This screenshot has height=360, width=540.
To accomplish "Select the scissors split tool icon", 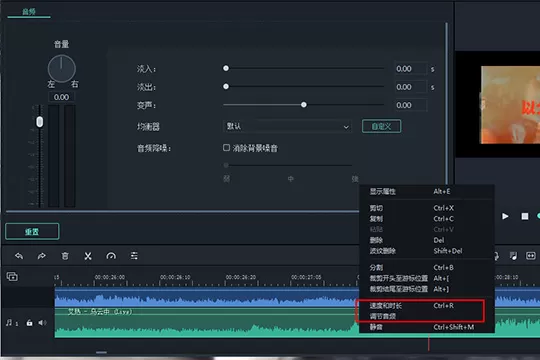I will pos(88,256).
